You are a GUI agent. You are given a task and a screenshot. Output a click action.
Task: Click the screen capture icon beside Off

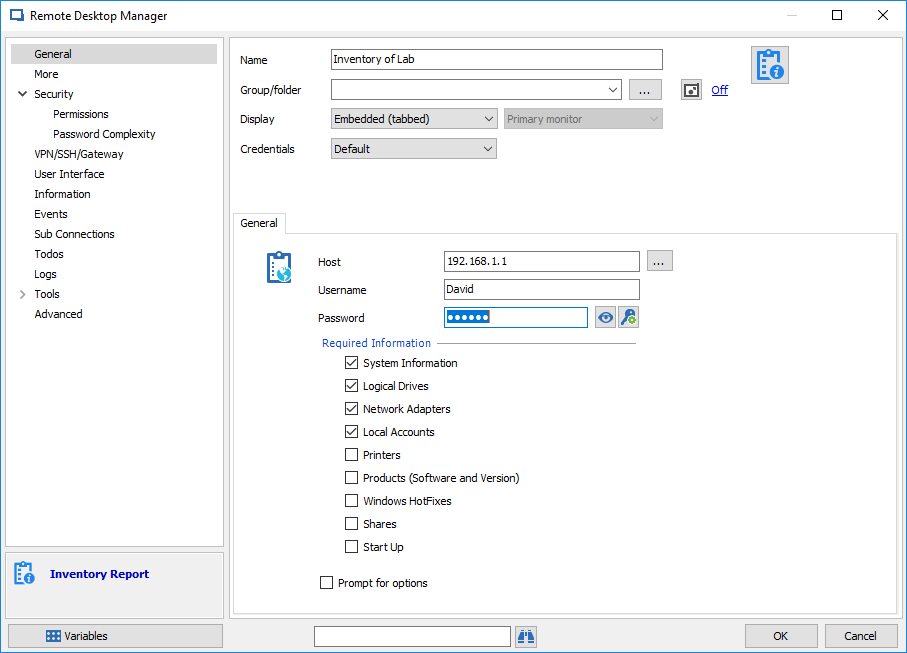point(692,90)
